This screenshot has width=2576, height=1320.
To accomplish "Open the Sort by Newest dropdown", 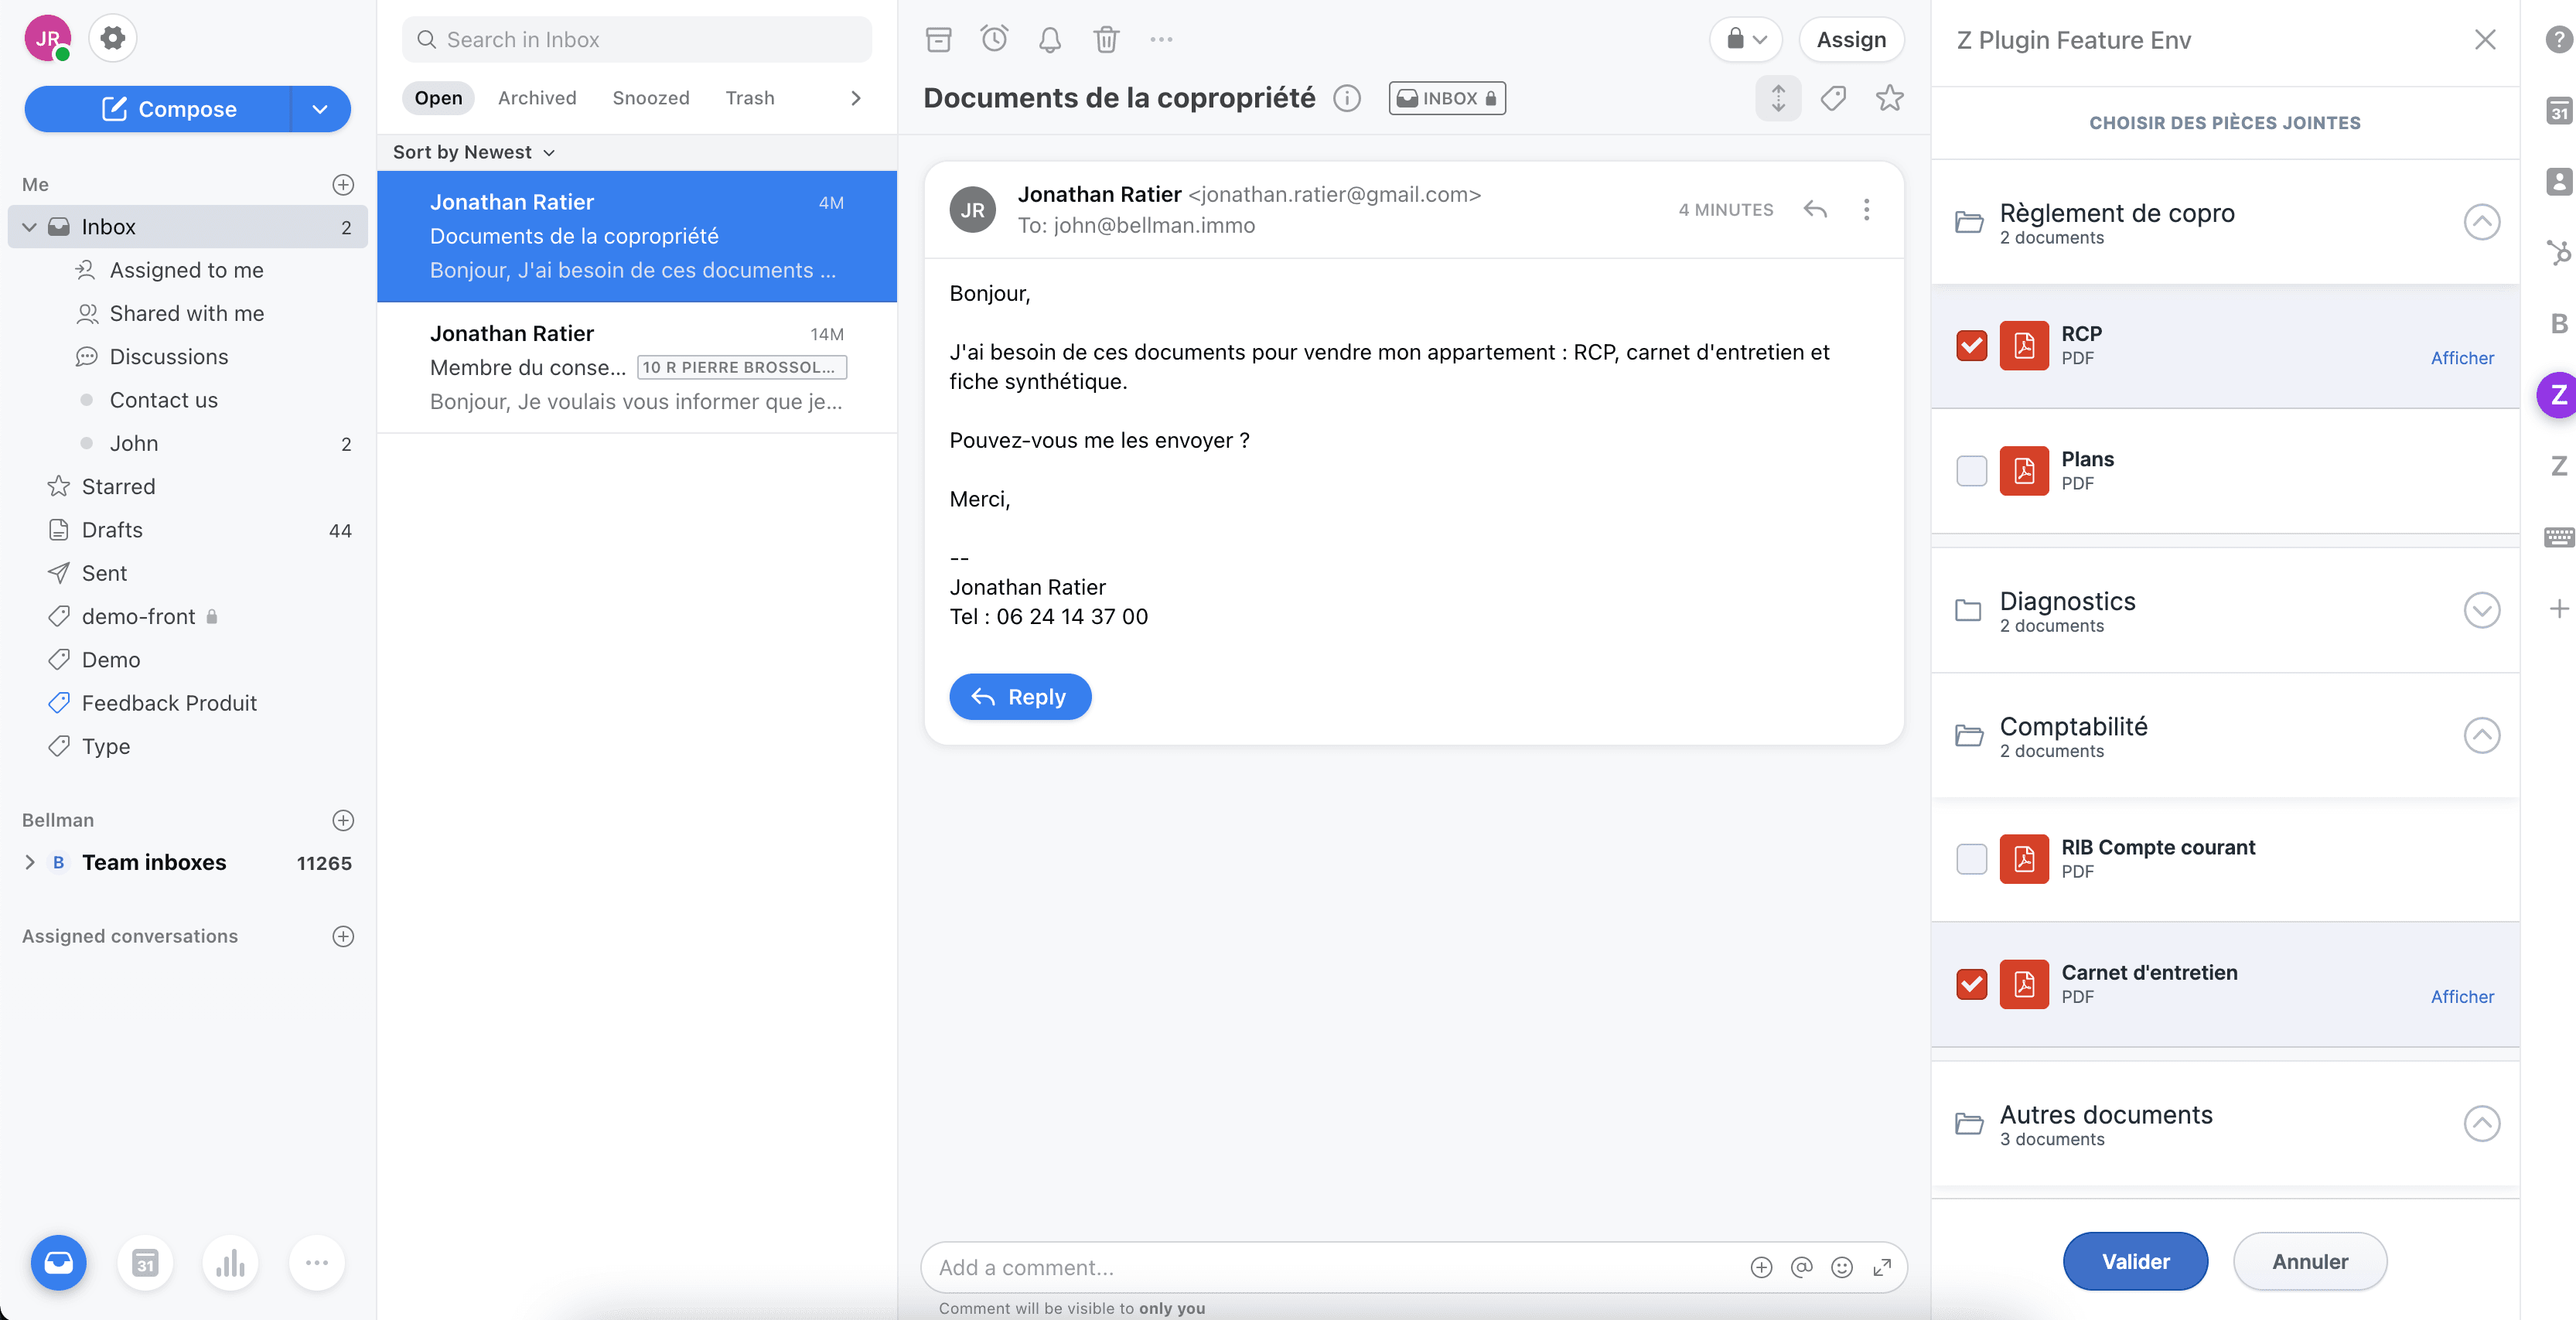I will (474, 152).
